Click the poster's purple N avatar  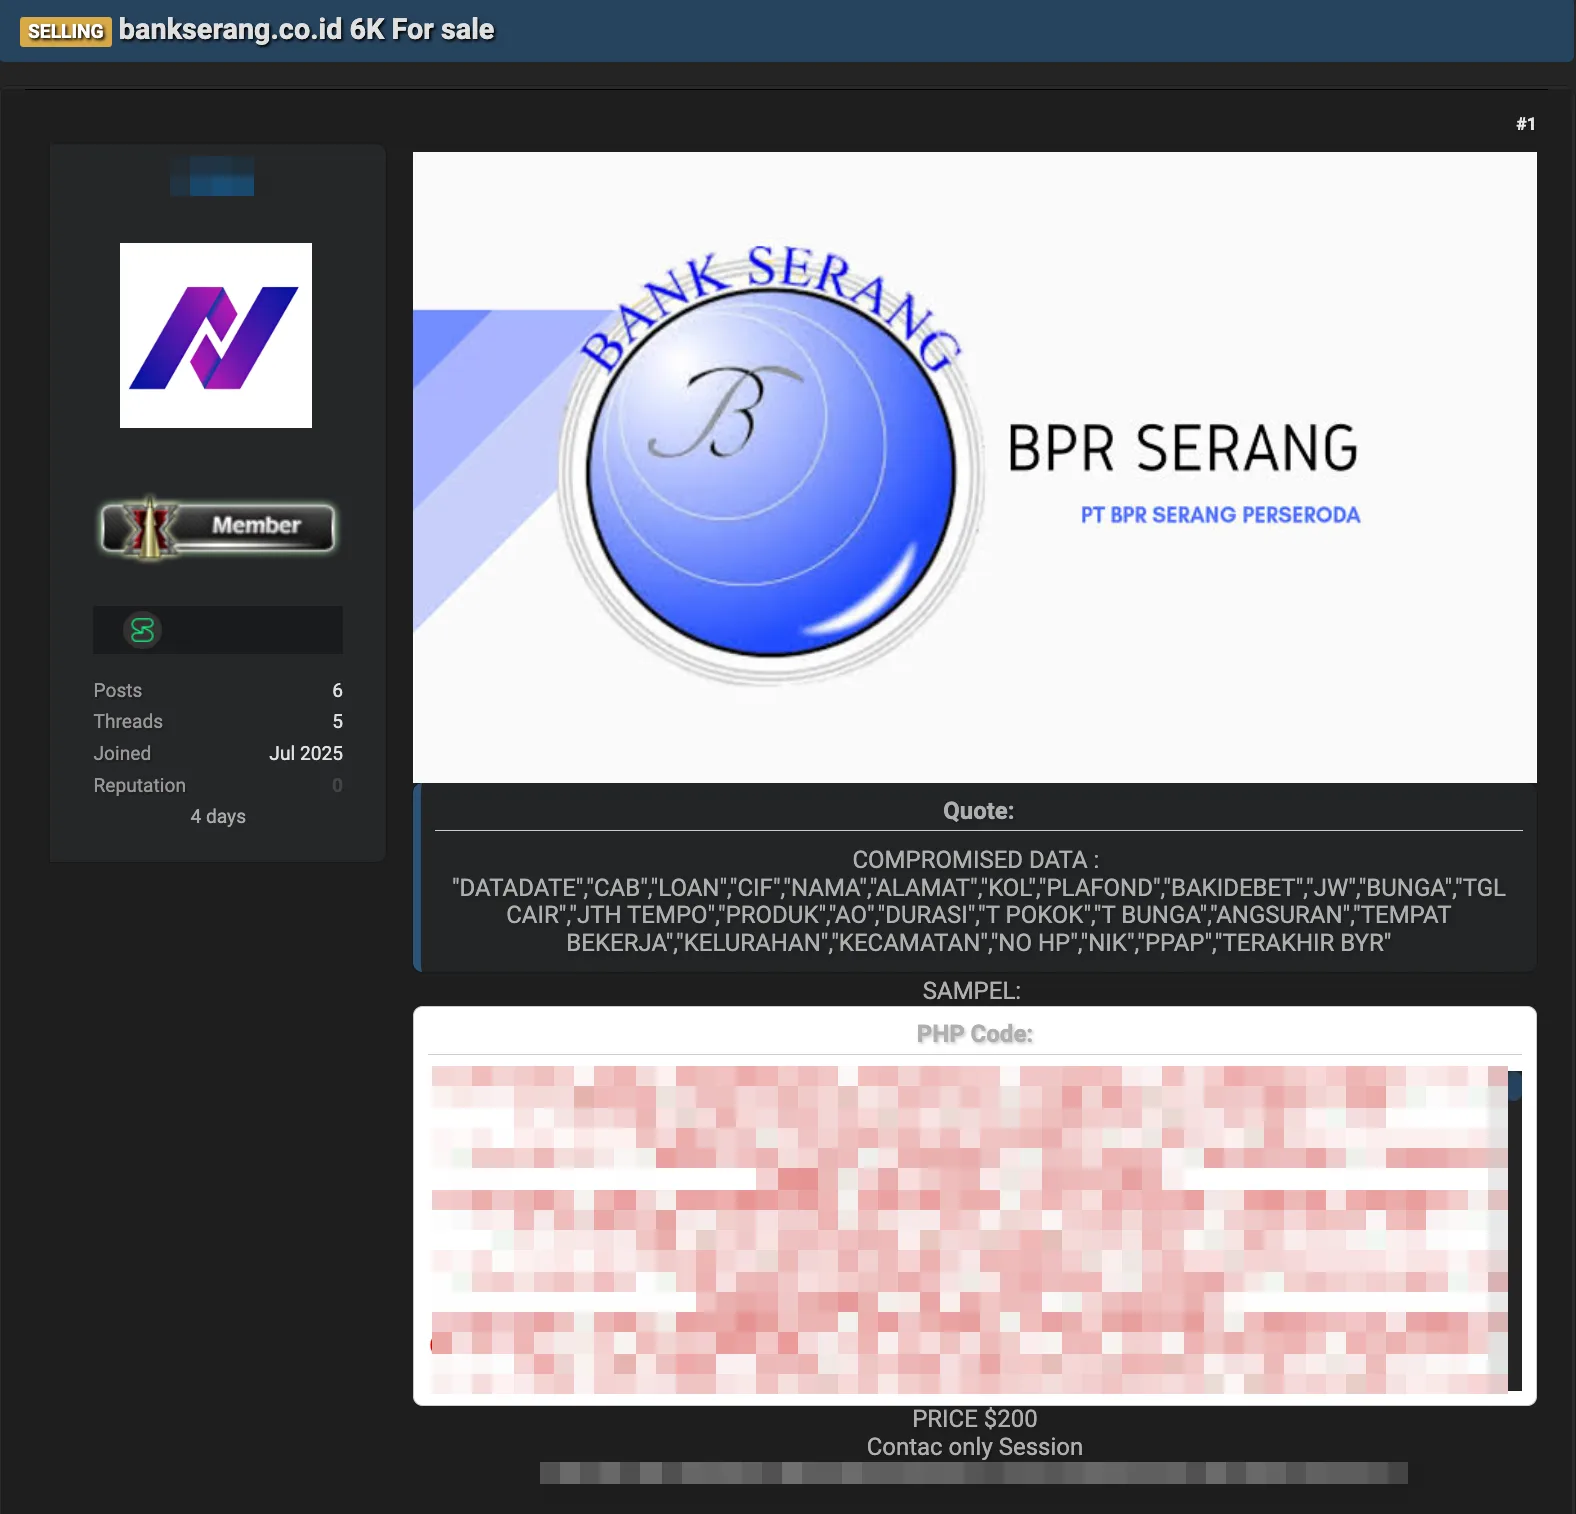pyautogui.click(x=216, y=335)
